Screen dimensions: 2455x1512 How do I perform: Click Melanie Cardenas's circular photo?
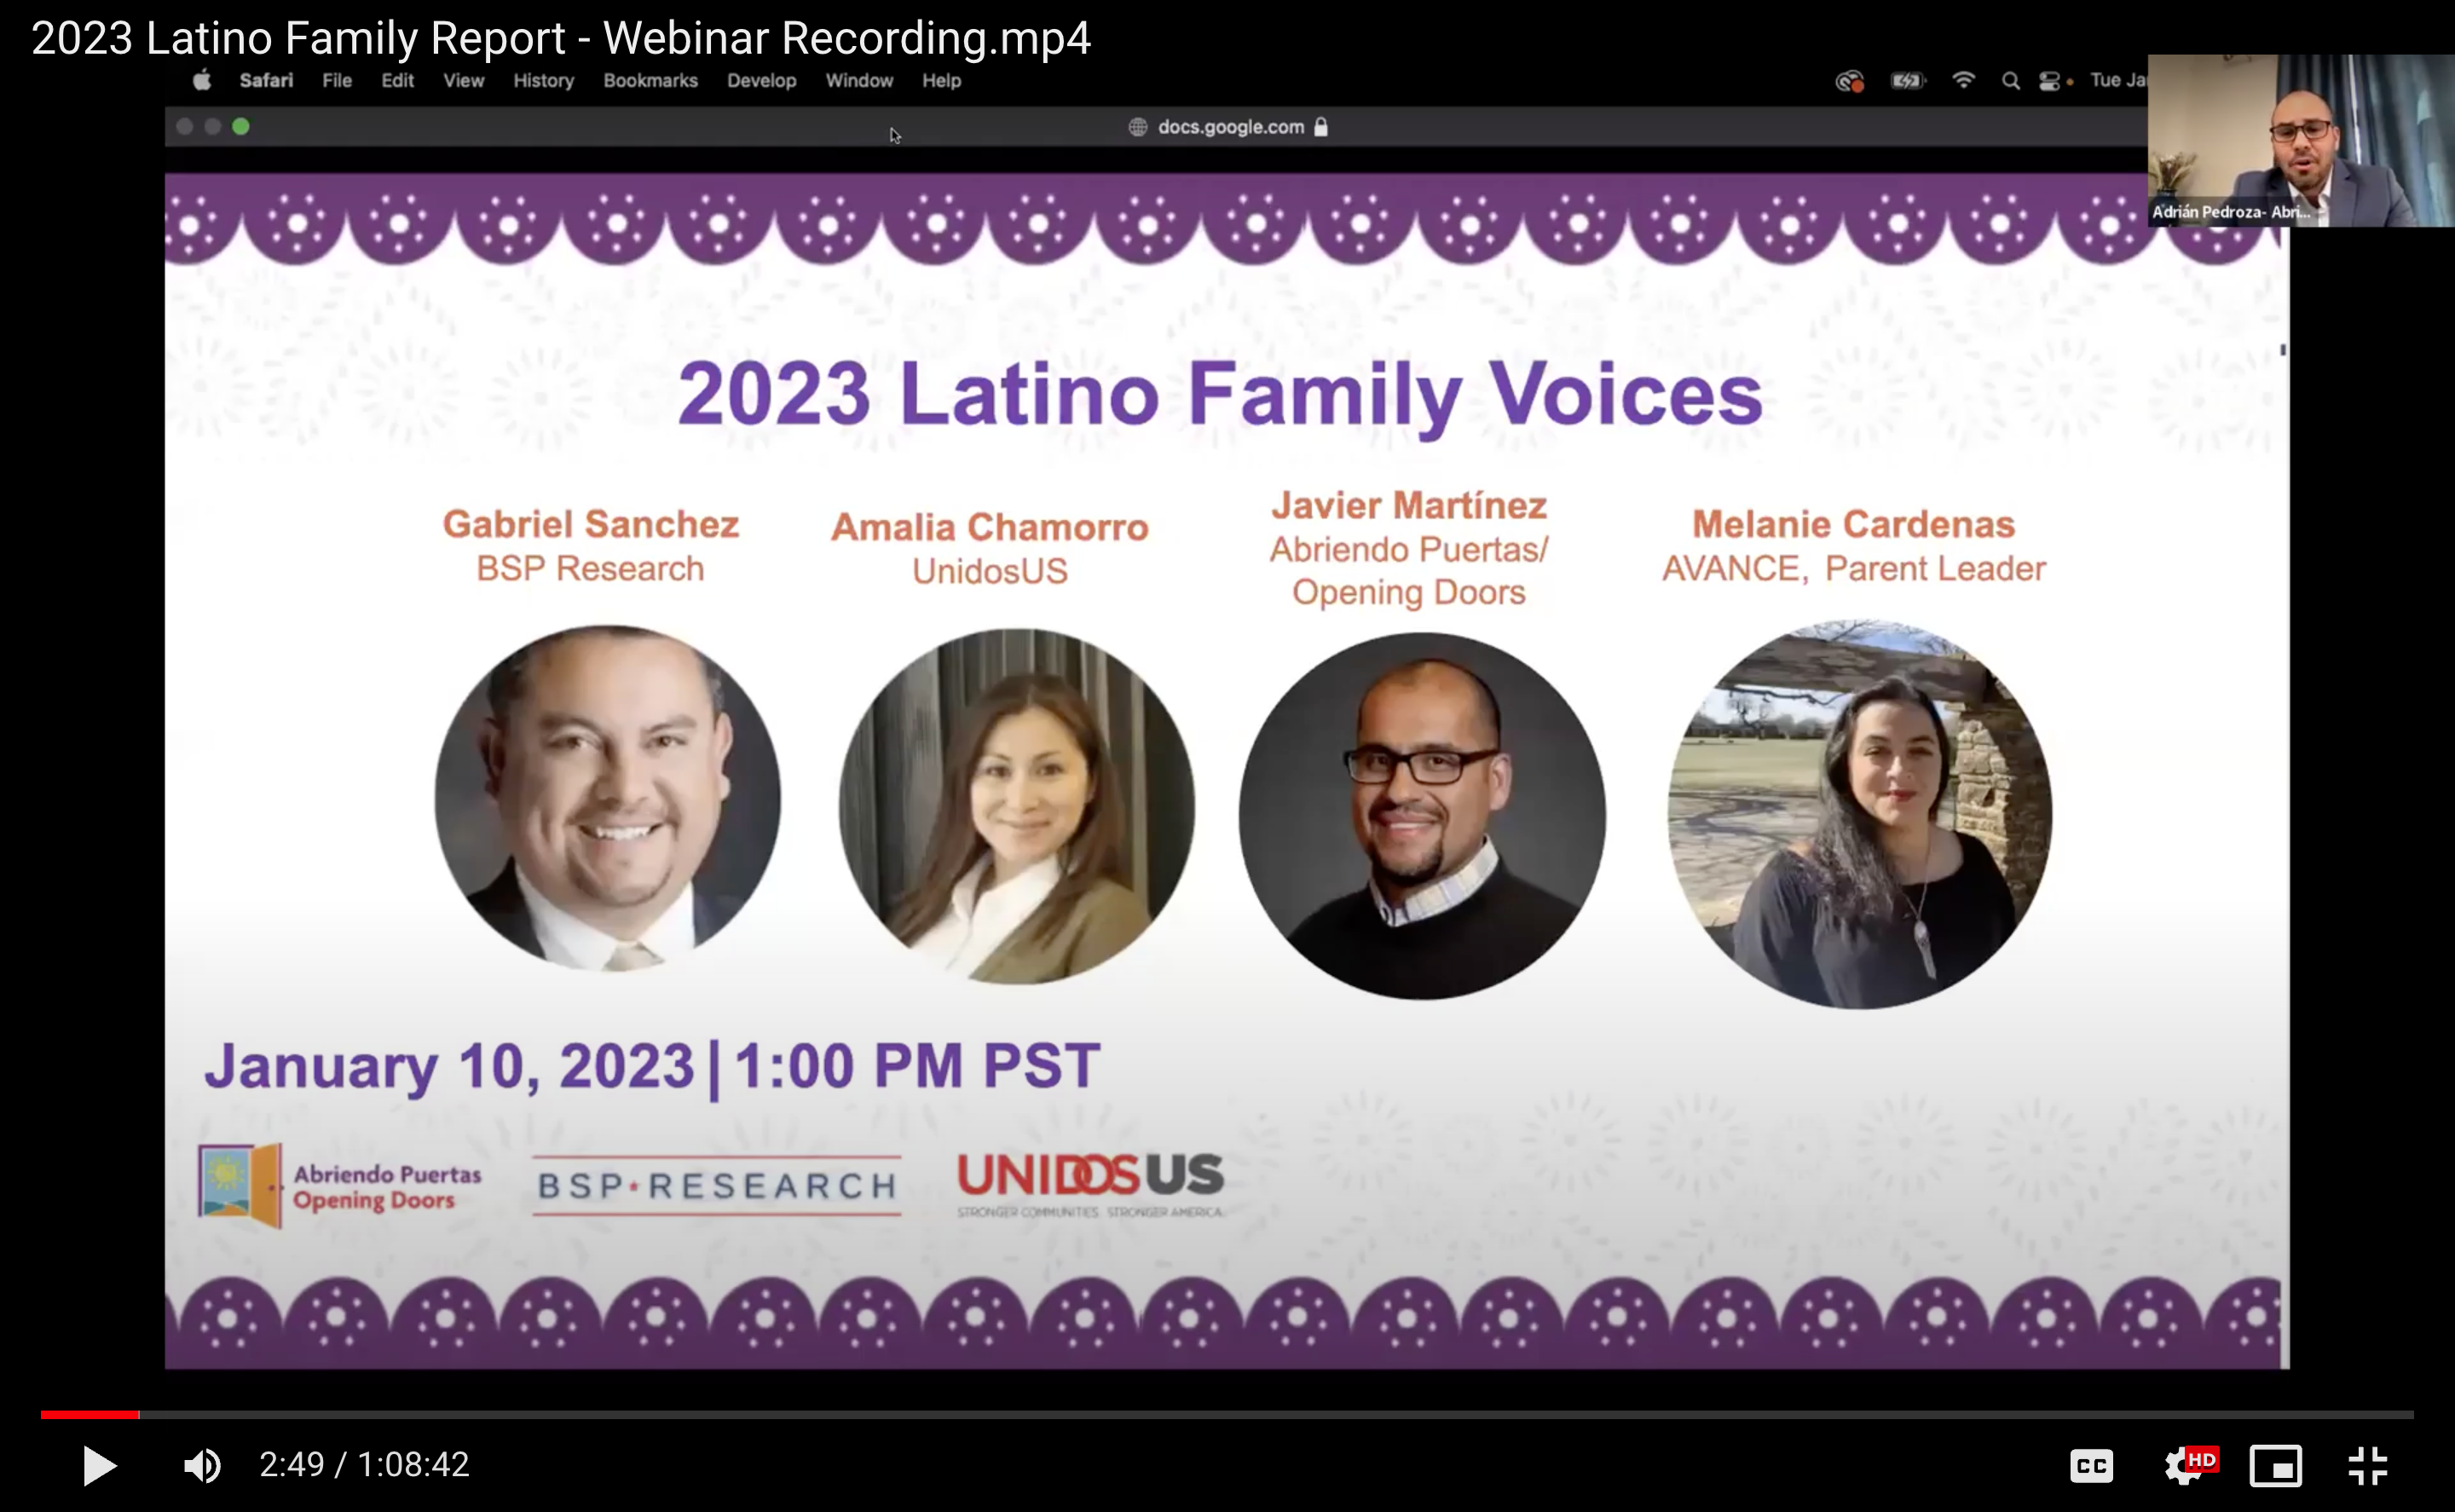coord(1860,814)
